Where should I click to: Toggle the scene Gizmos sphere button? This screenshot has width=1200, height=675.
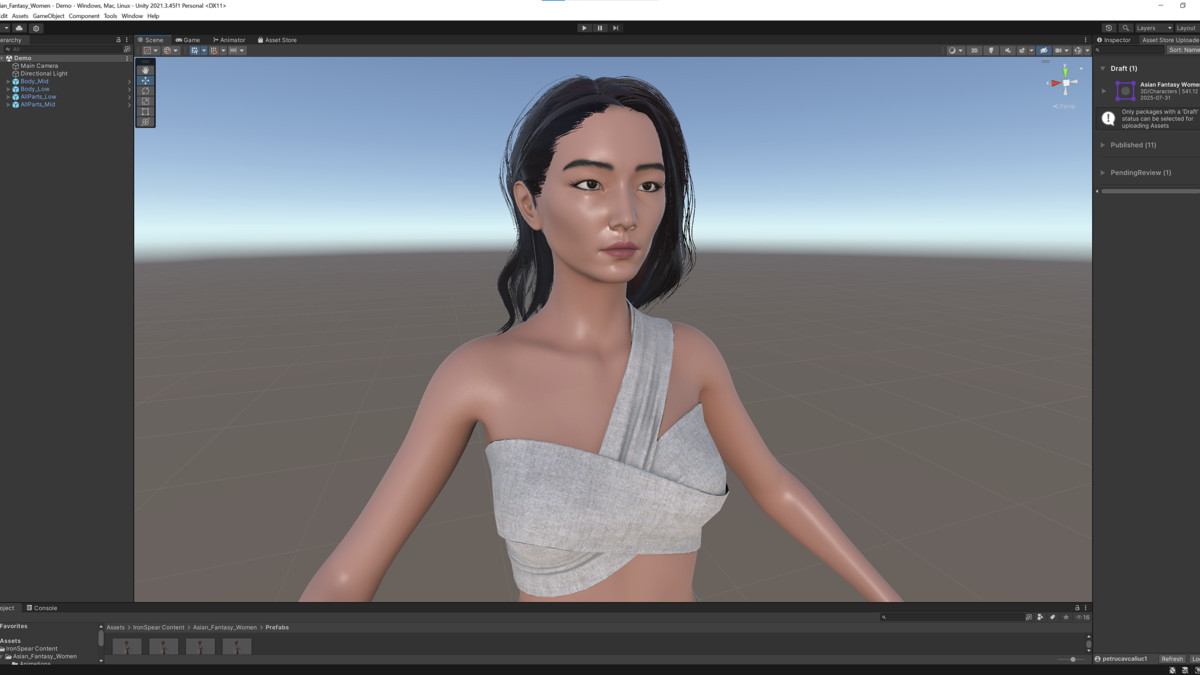[x=1078, y=50]
